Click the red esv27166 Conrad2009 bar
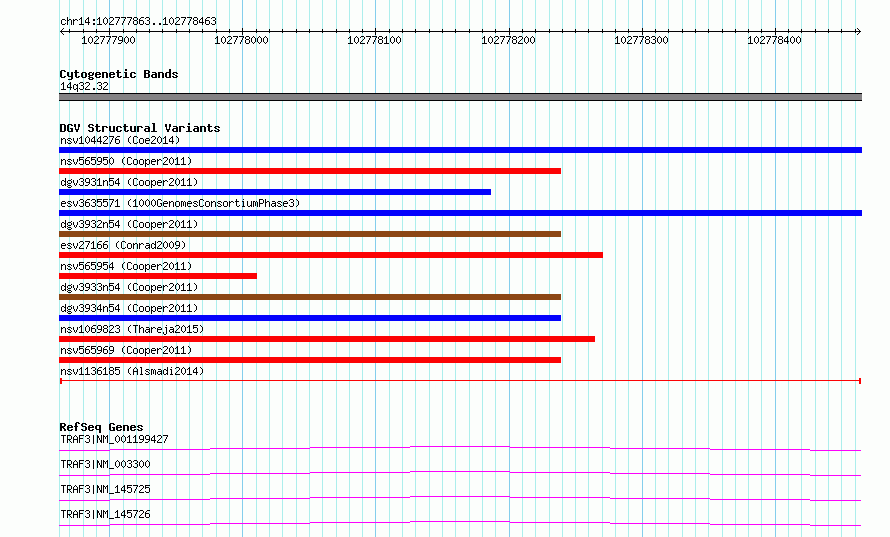890x537 pixels. (x=331, y=255)
